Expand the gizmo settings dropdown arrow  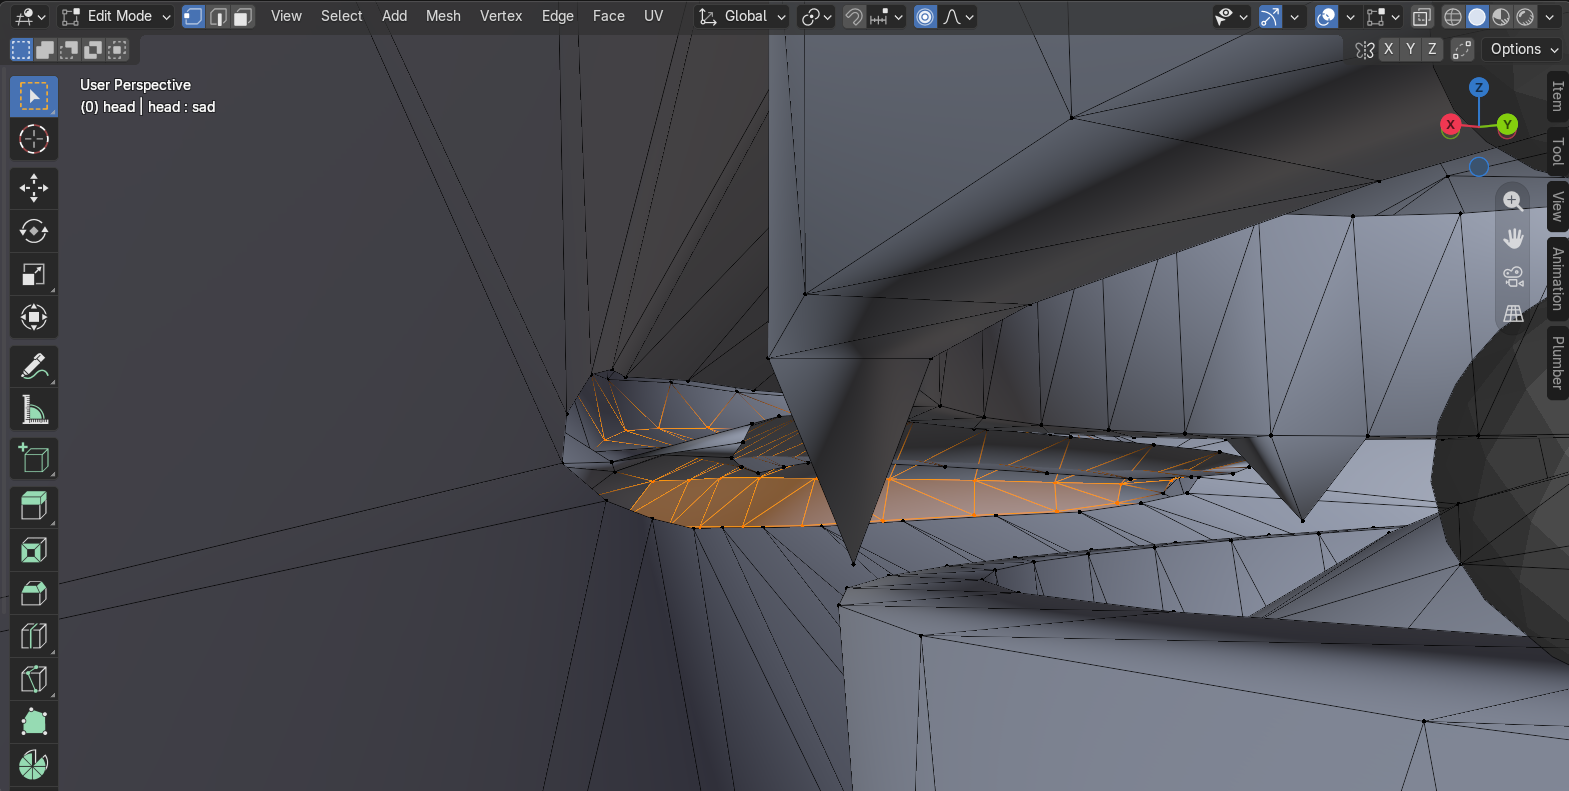(1295, 17)
